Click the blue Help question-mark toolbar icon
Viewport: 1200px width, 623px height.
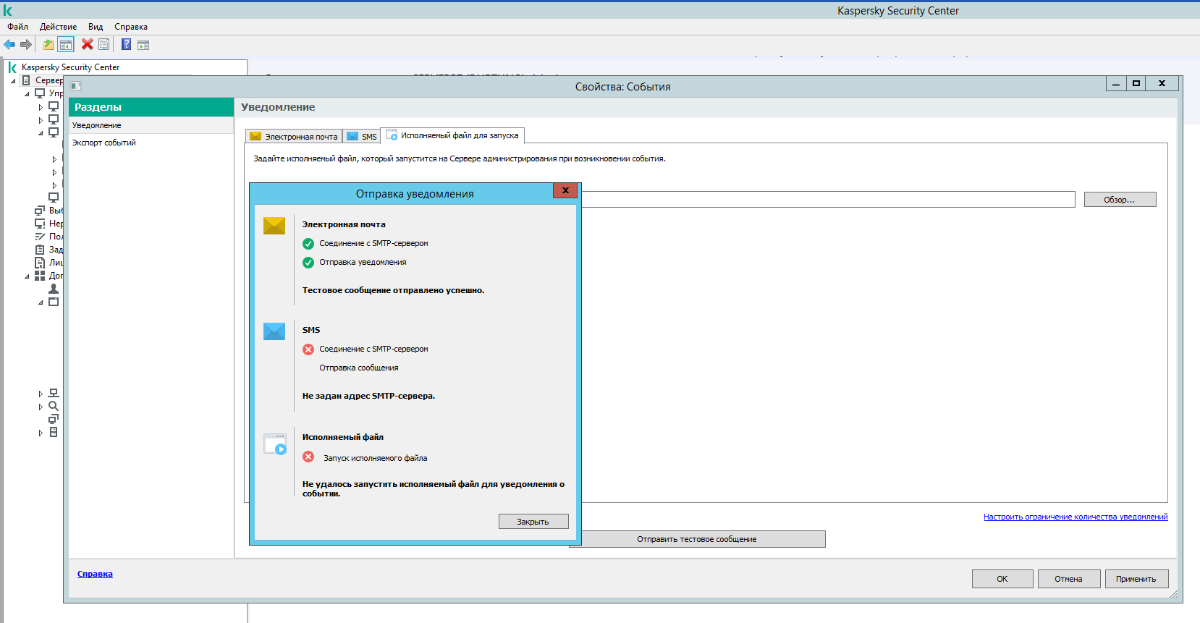tap(127, 44)
